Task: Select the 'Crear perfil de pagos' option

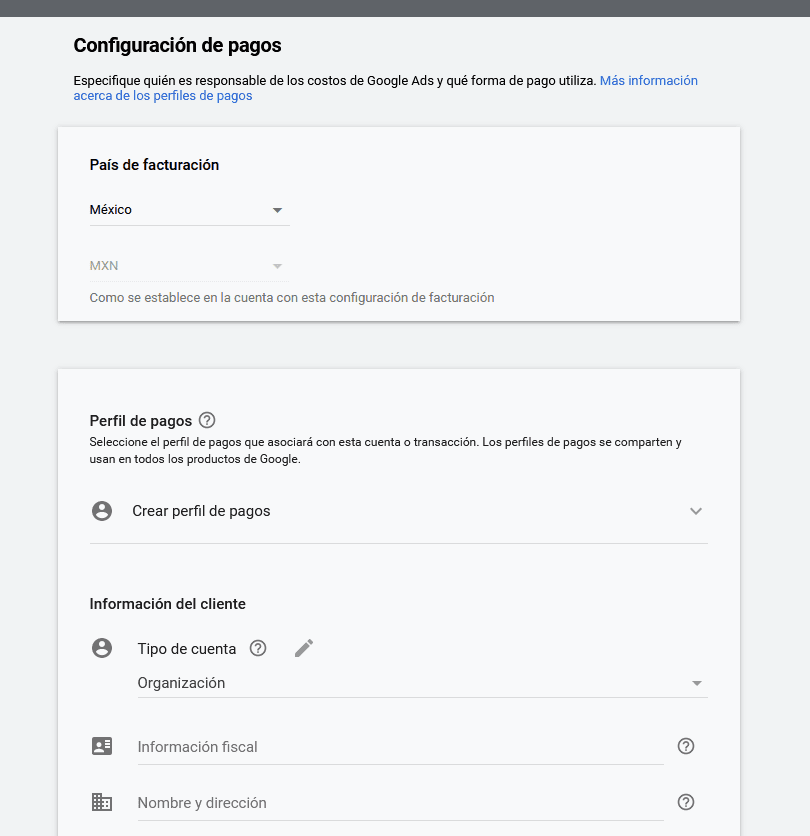Action: [x=201, y=511]
